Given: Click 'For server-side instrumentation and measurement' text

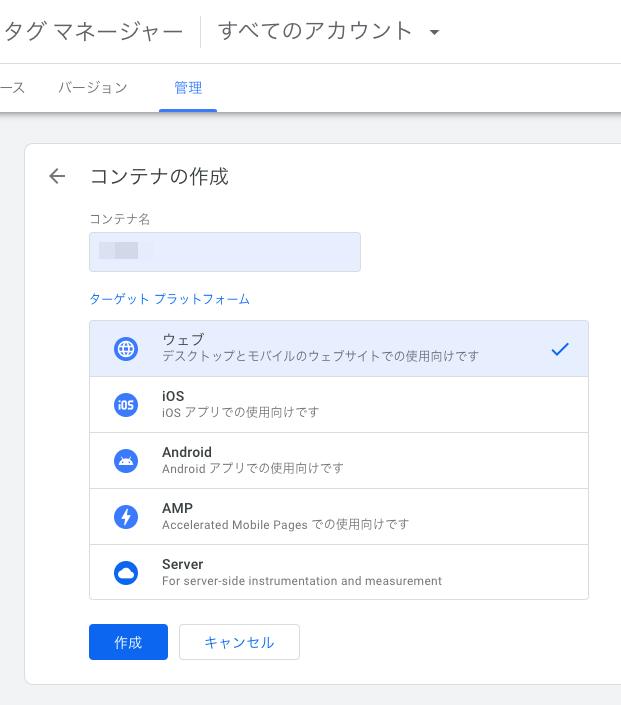Looking at the screenshot, I should coord(302,581).
